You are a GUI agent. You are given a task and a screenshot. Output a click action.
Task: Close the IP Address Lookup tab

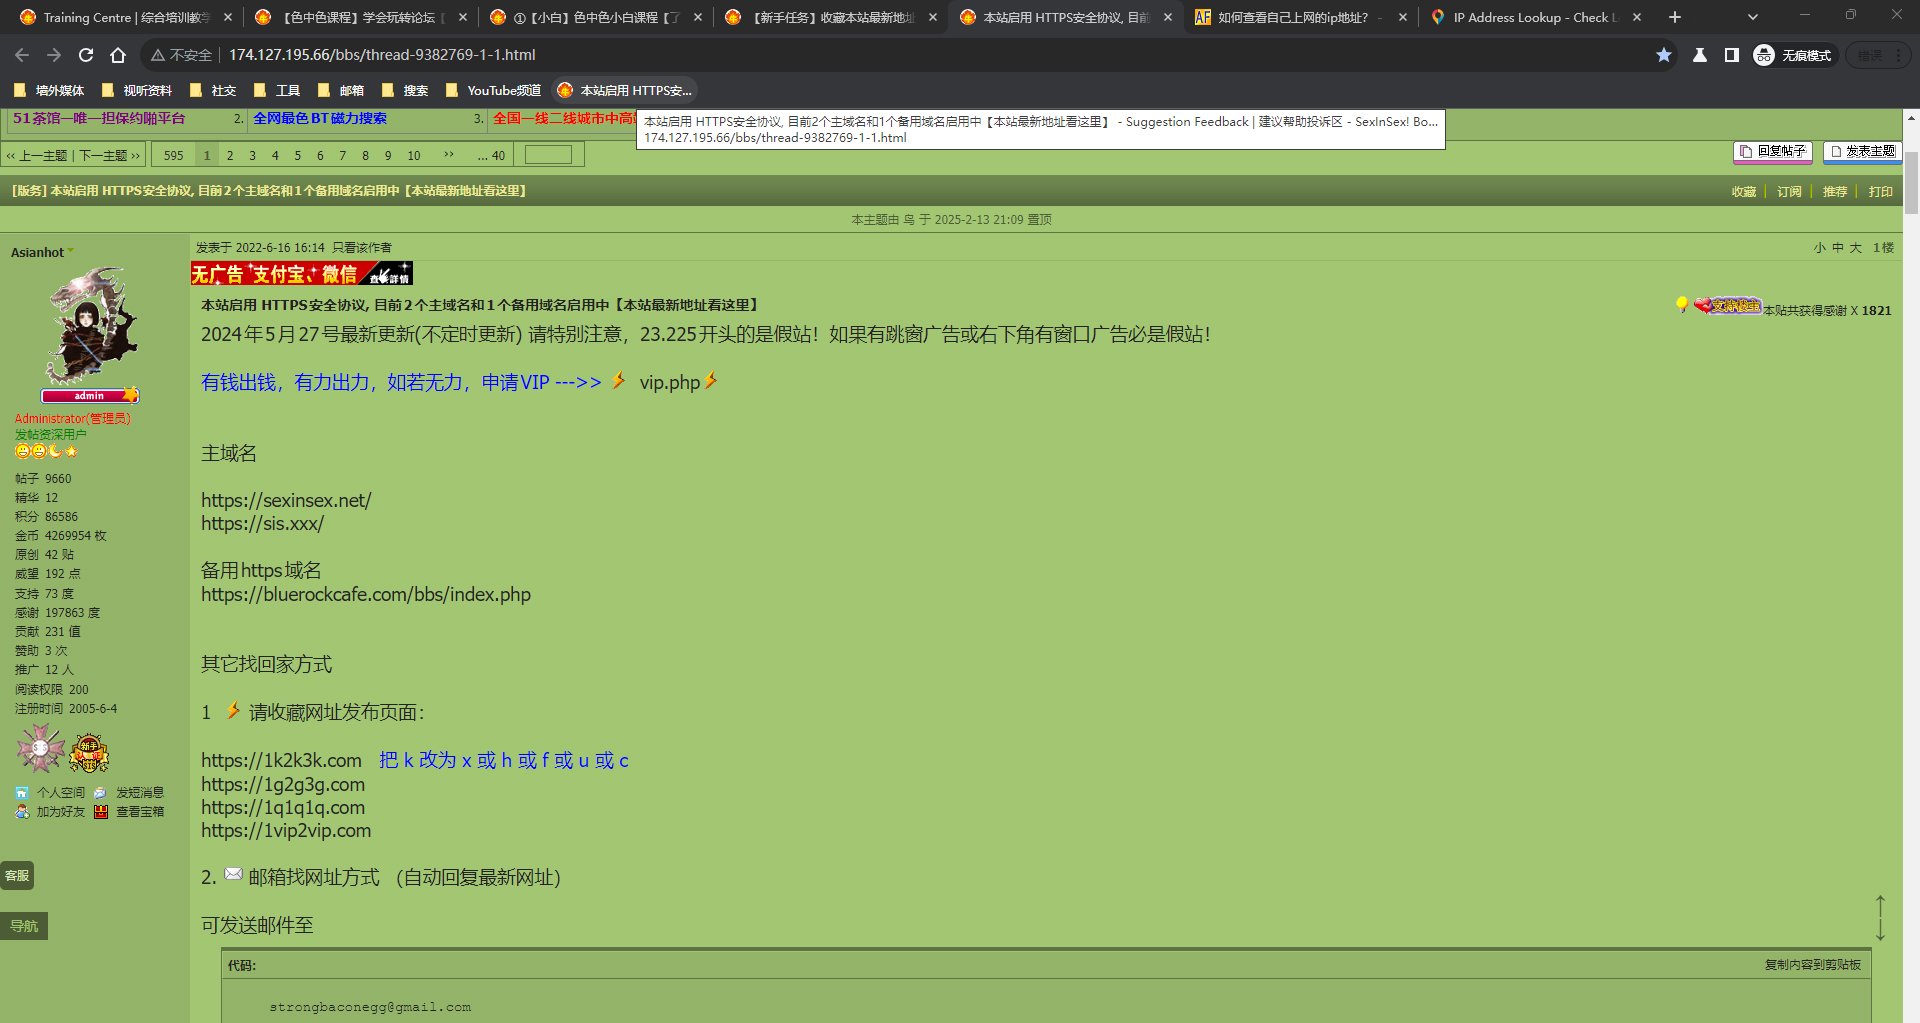[x=1636, y=17]
